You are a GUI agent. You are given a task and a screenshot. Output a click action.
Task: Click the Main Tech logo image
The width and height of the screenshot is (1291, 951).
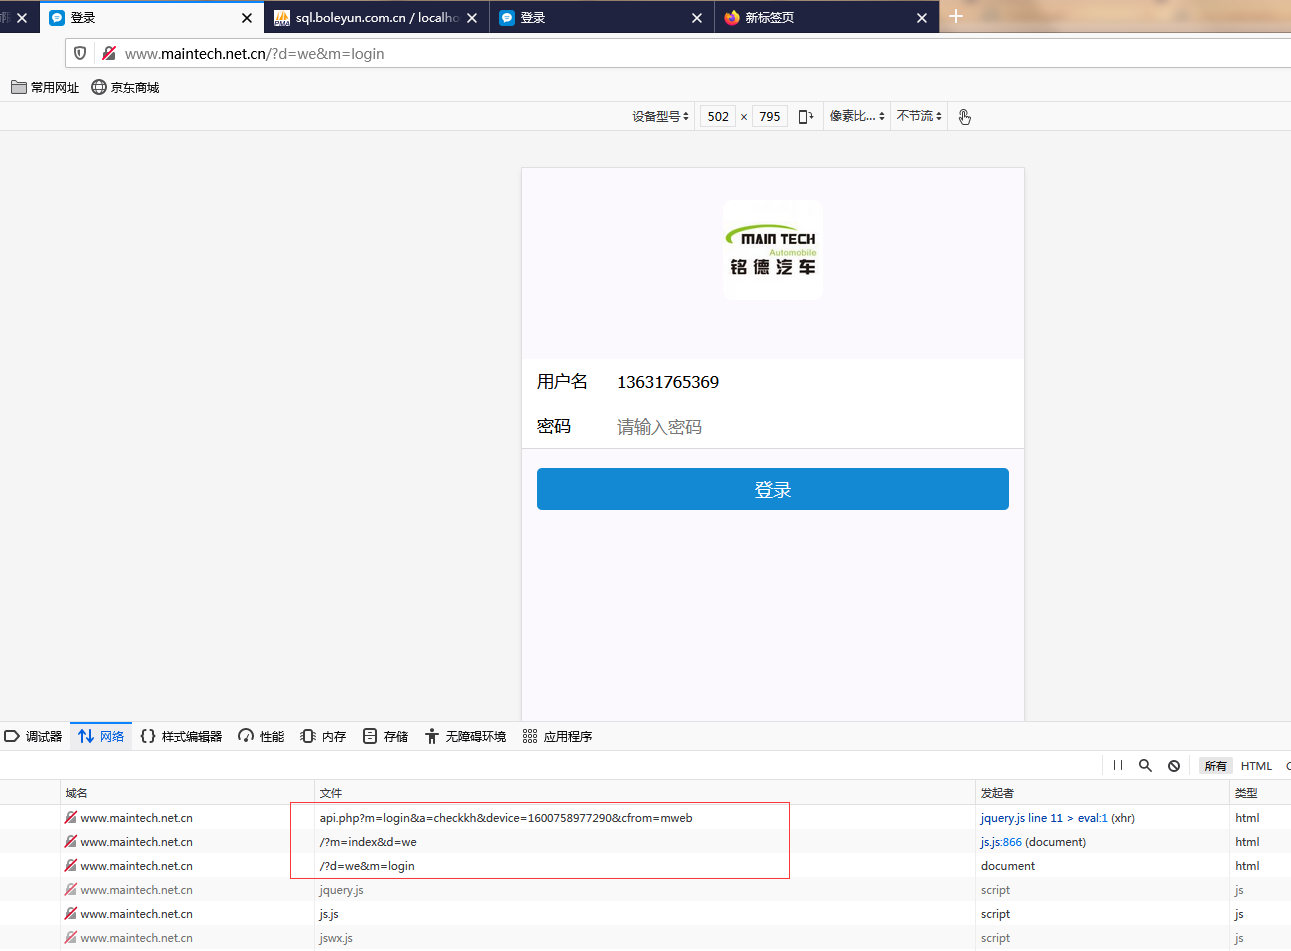point(773,250)
